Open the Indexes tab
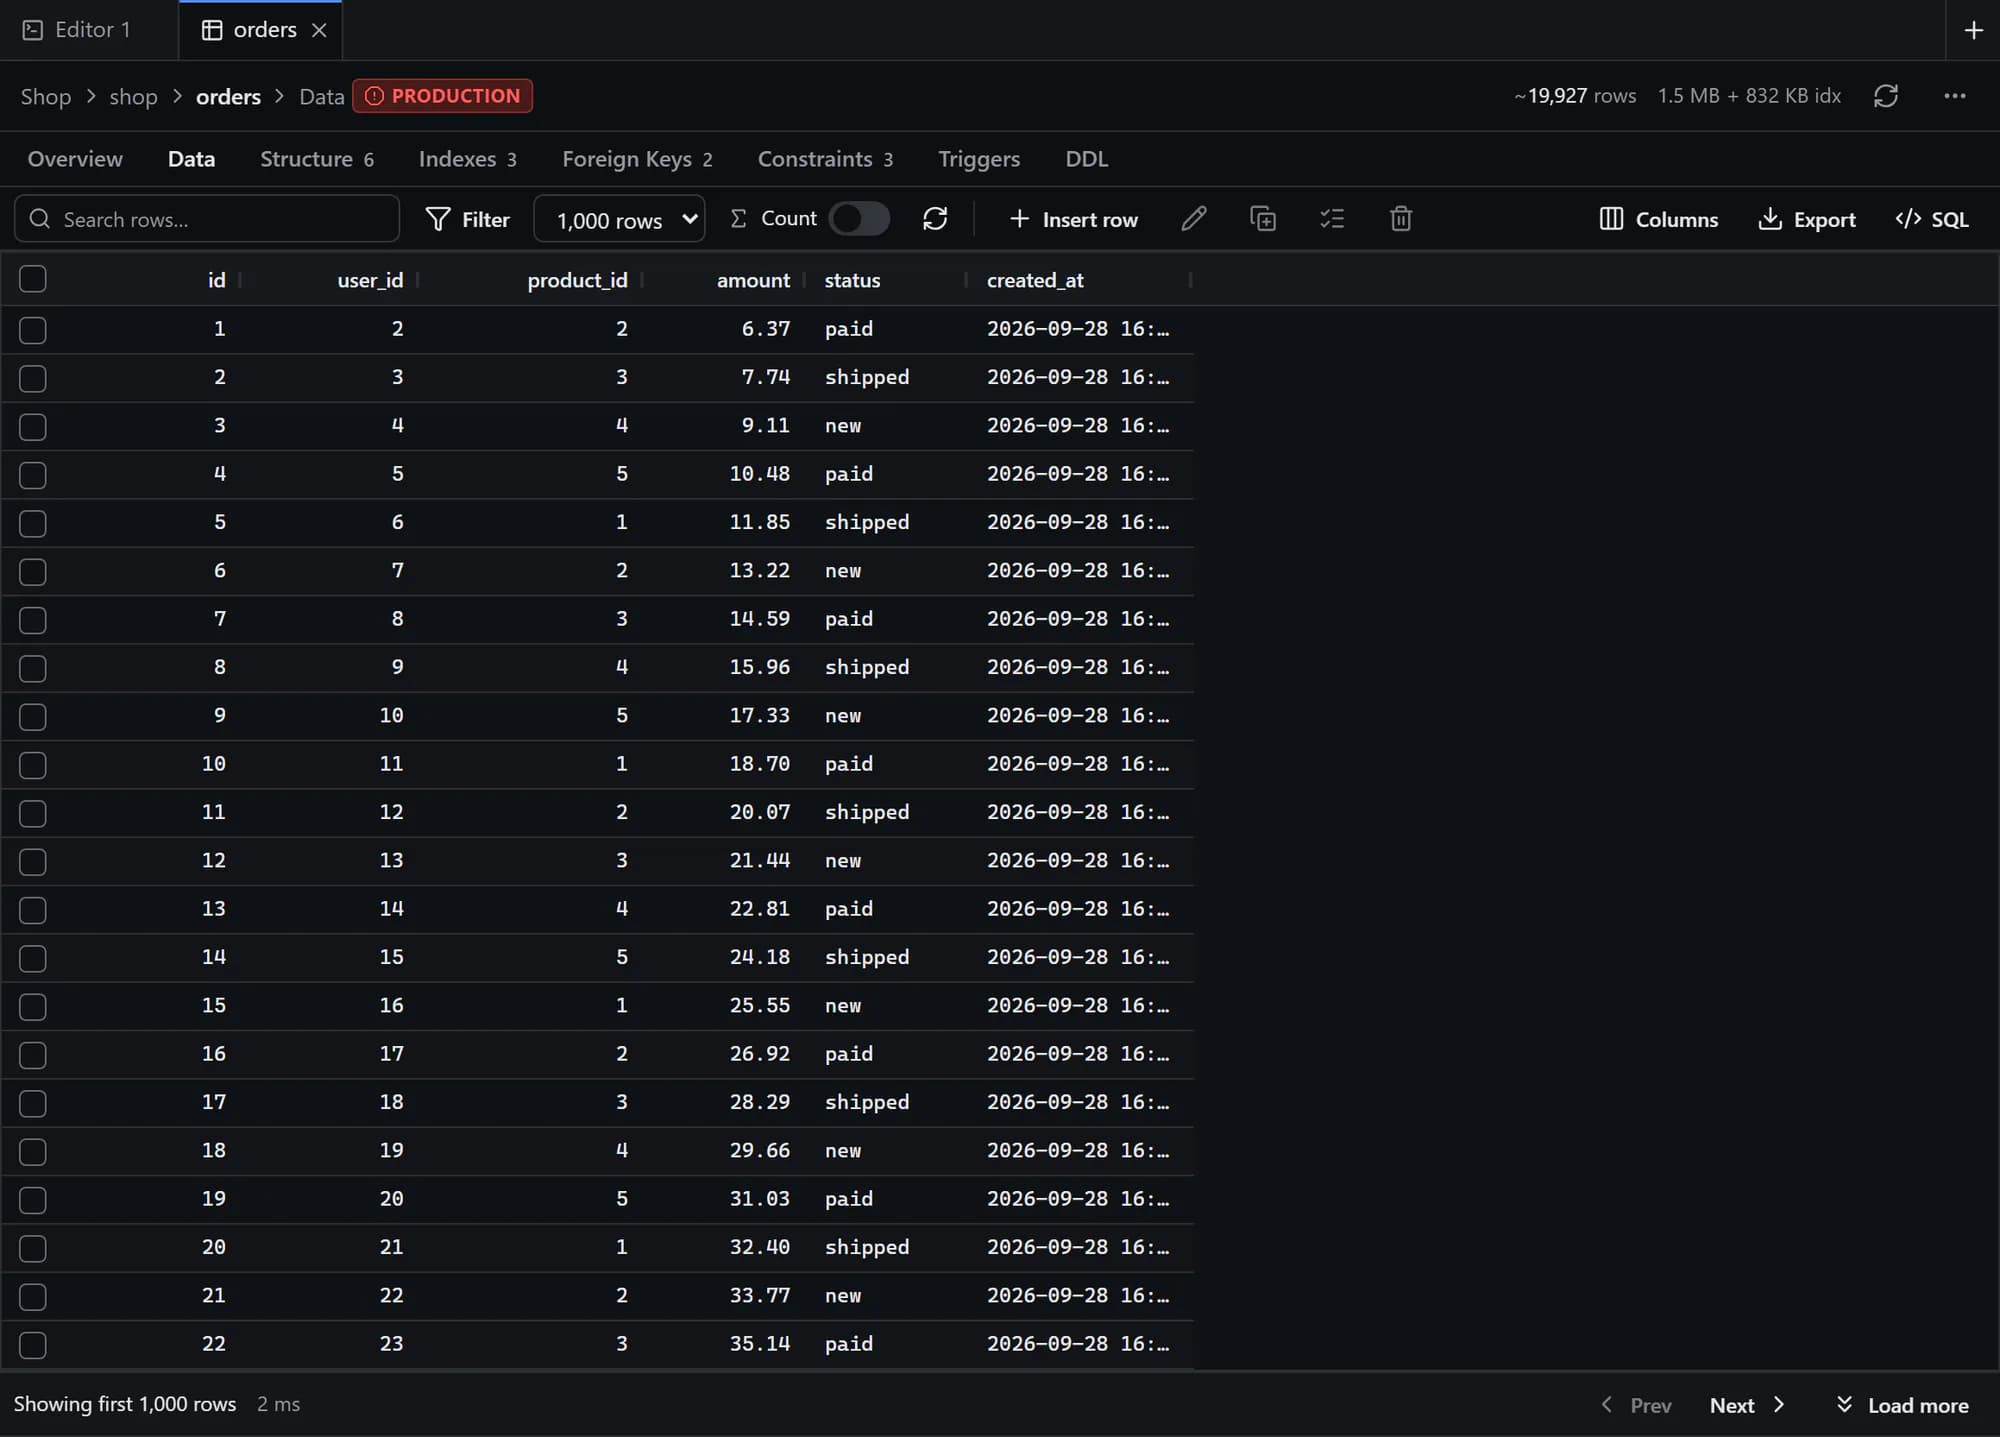This screenshot has height=1437, width=2000. 467,159
